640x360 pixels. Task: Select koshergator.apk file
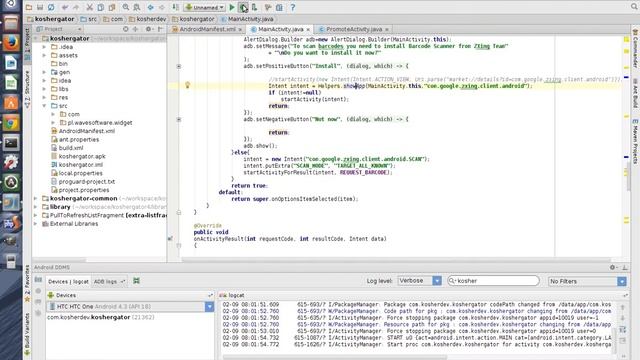78,156
